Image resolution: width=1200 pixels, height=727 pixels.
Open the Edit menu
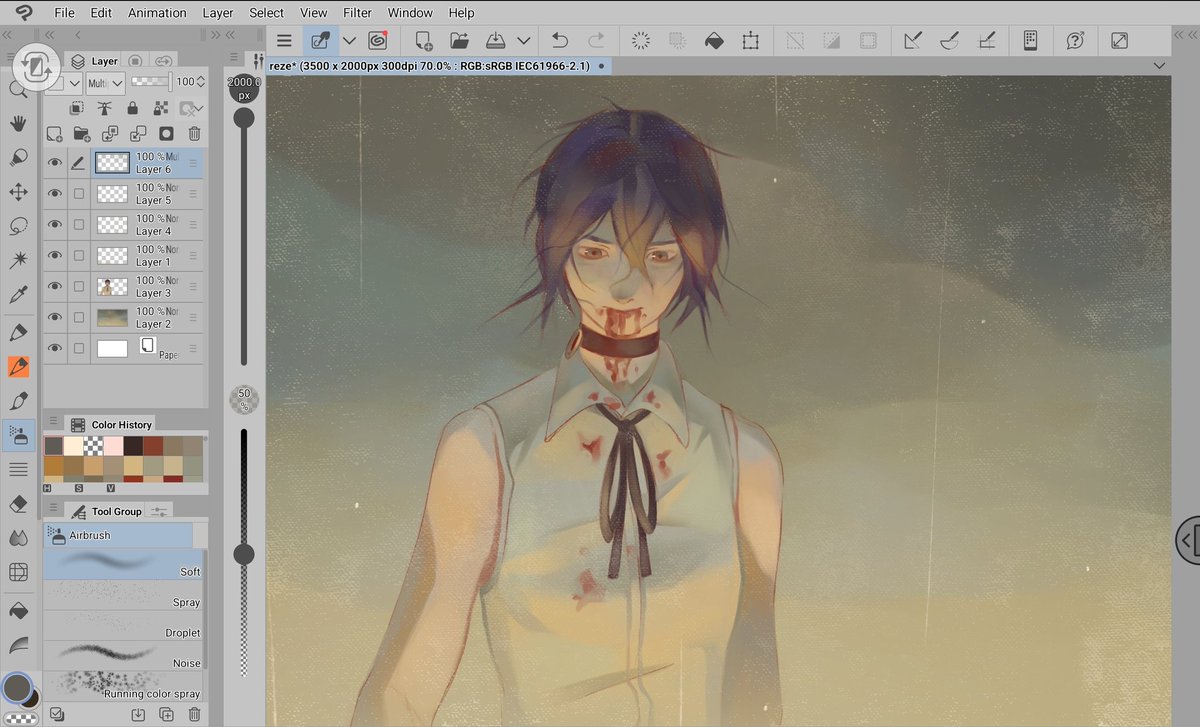(x=101, y=13)
